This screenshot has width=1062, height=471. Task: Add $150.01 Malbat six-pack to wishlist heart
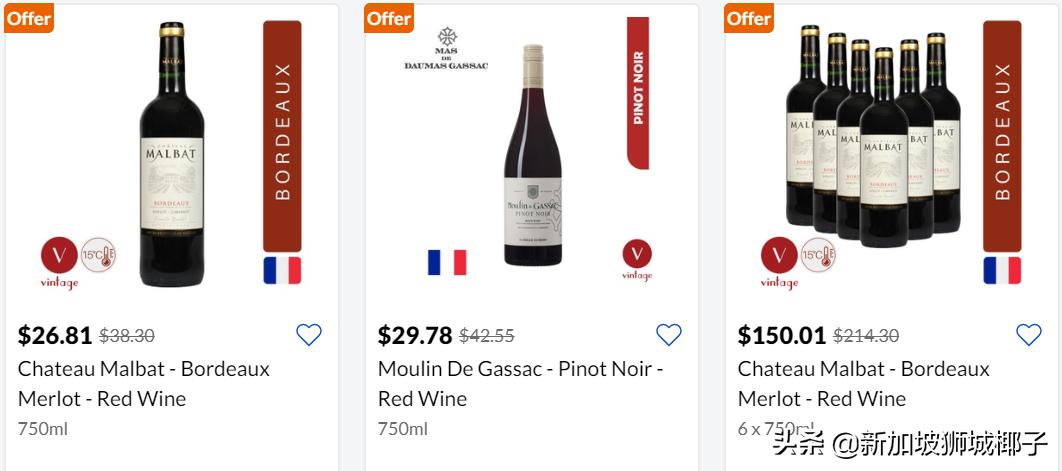pyautogui.click(x=1028, y=335)
